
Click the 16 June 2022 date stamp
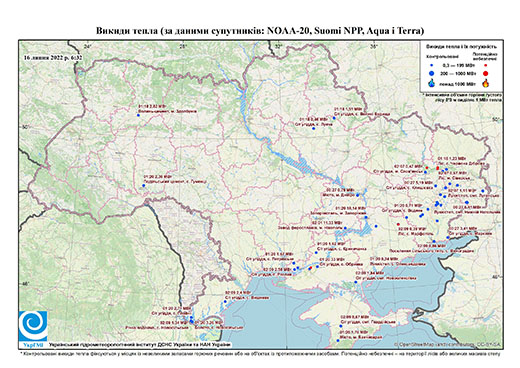pos(53,57)
